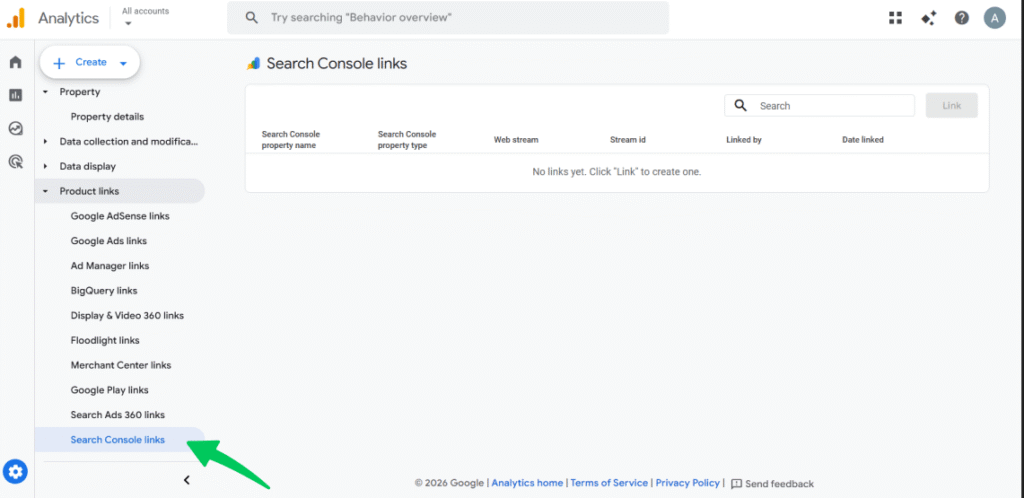This screenshot has width=1024, height=498.
Task: Open the Create dropdown button
Action: (90, 63)
